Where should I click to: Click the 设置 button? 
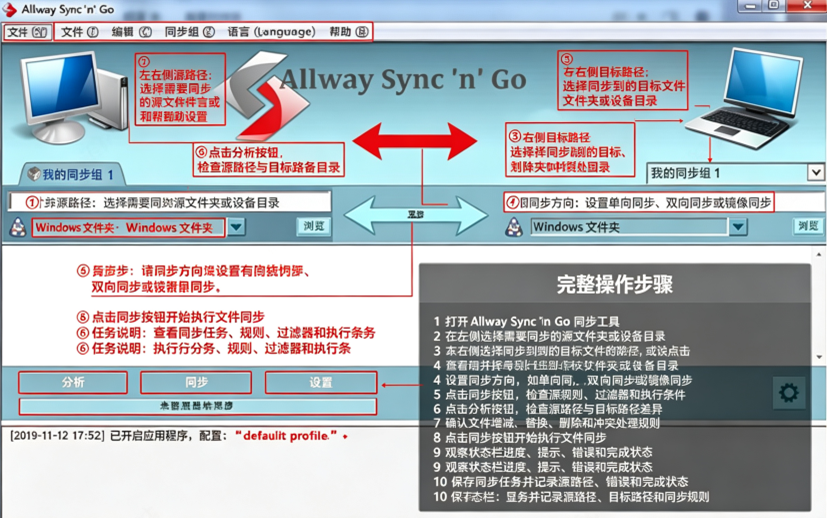(321, 382)
